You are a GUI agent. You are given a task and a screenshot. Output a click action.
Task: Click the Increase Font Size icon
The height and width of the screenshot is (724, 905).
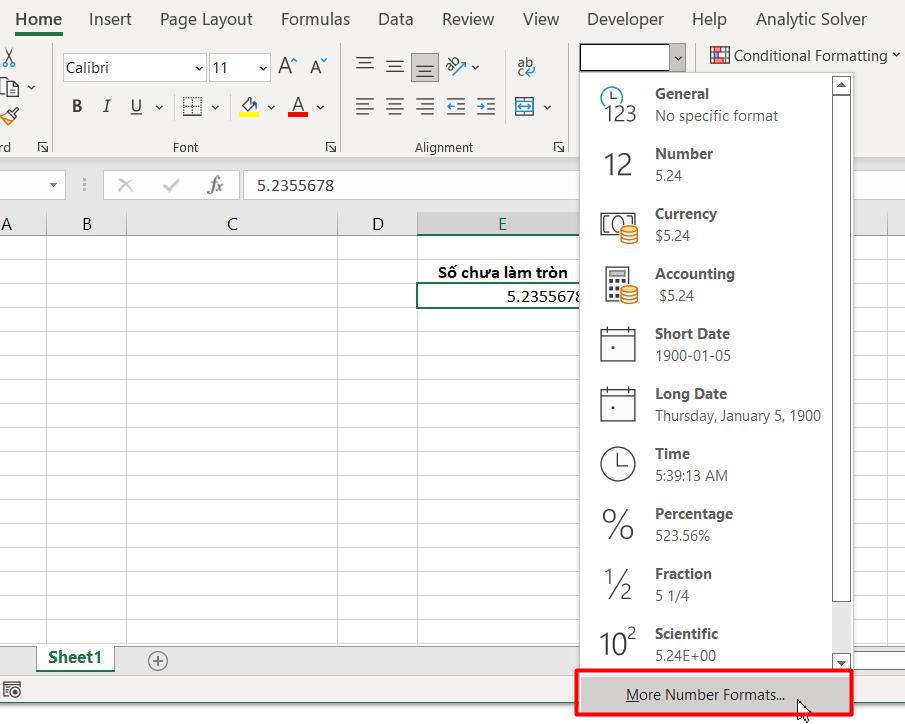pyautogui.click(x=287, y=67)
